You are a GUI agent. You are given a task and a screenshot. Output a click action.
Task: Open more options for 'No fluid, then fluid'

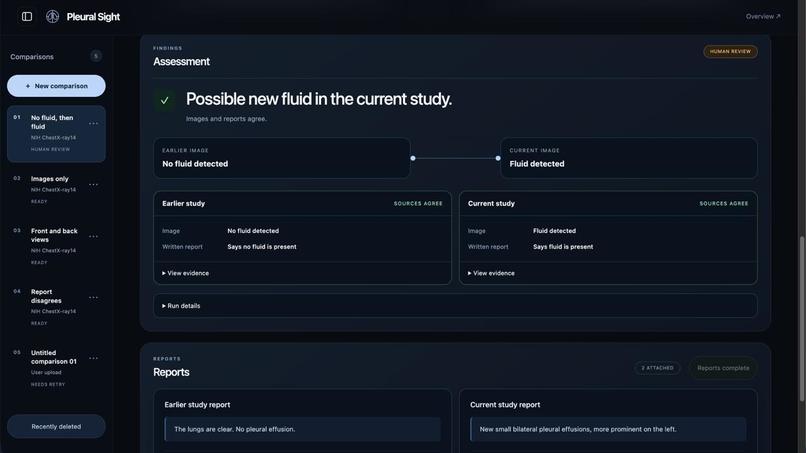[94, 123]
